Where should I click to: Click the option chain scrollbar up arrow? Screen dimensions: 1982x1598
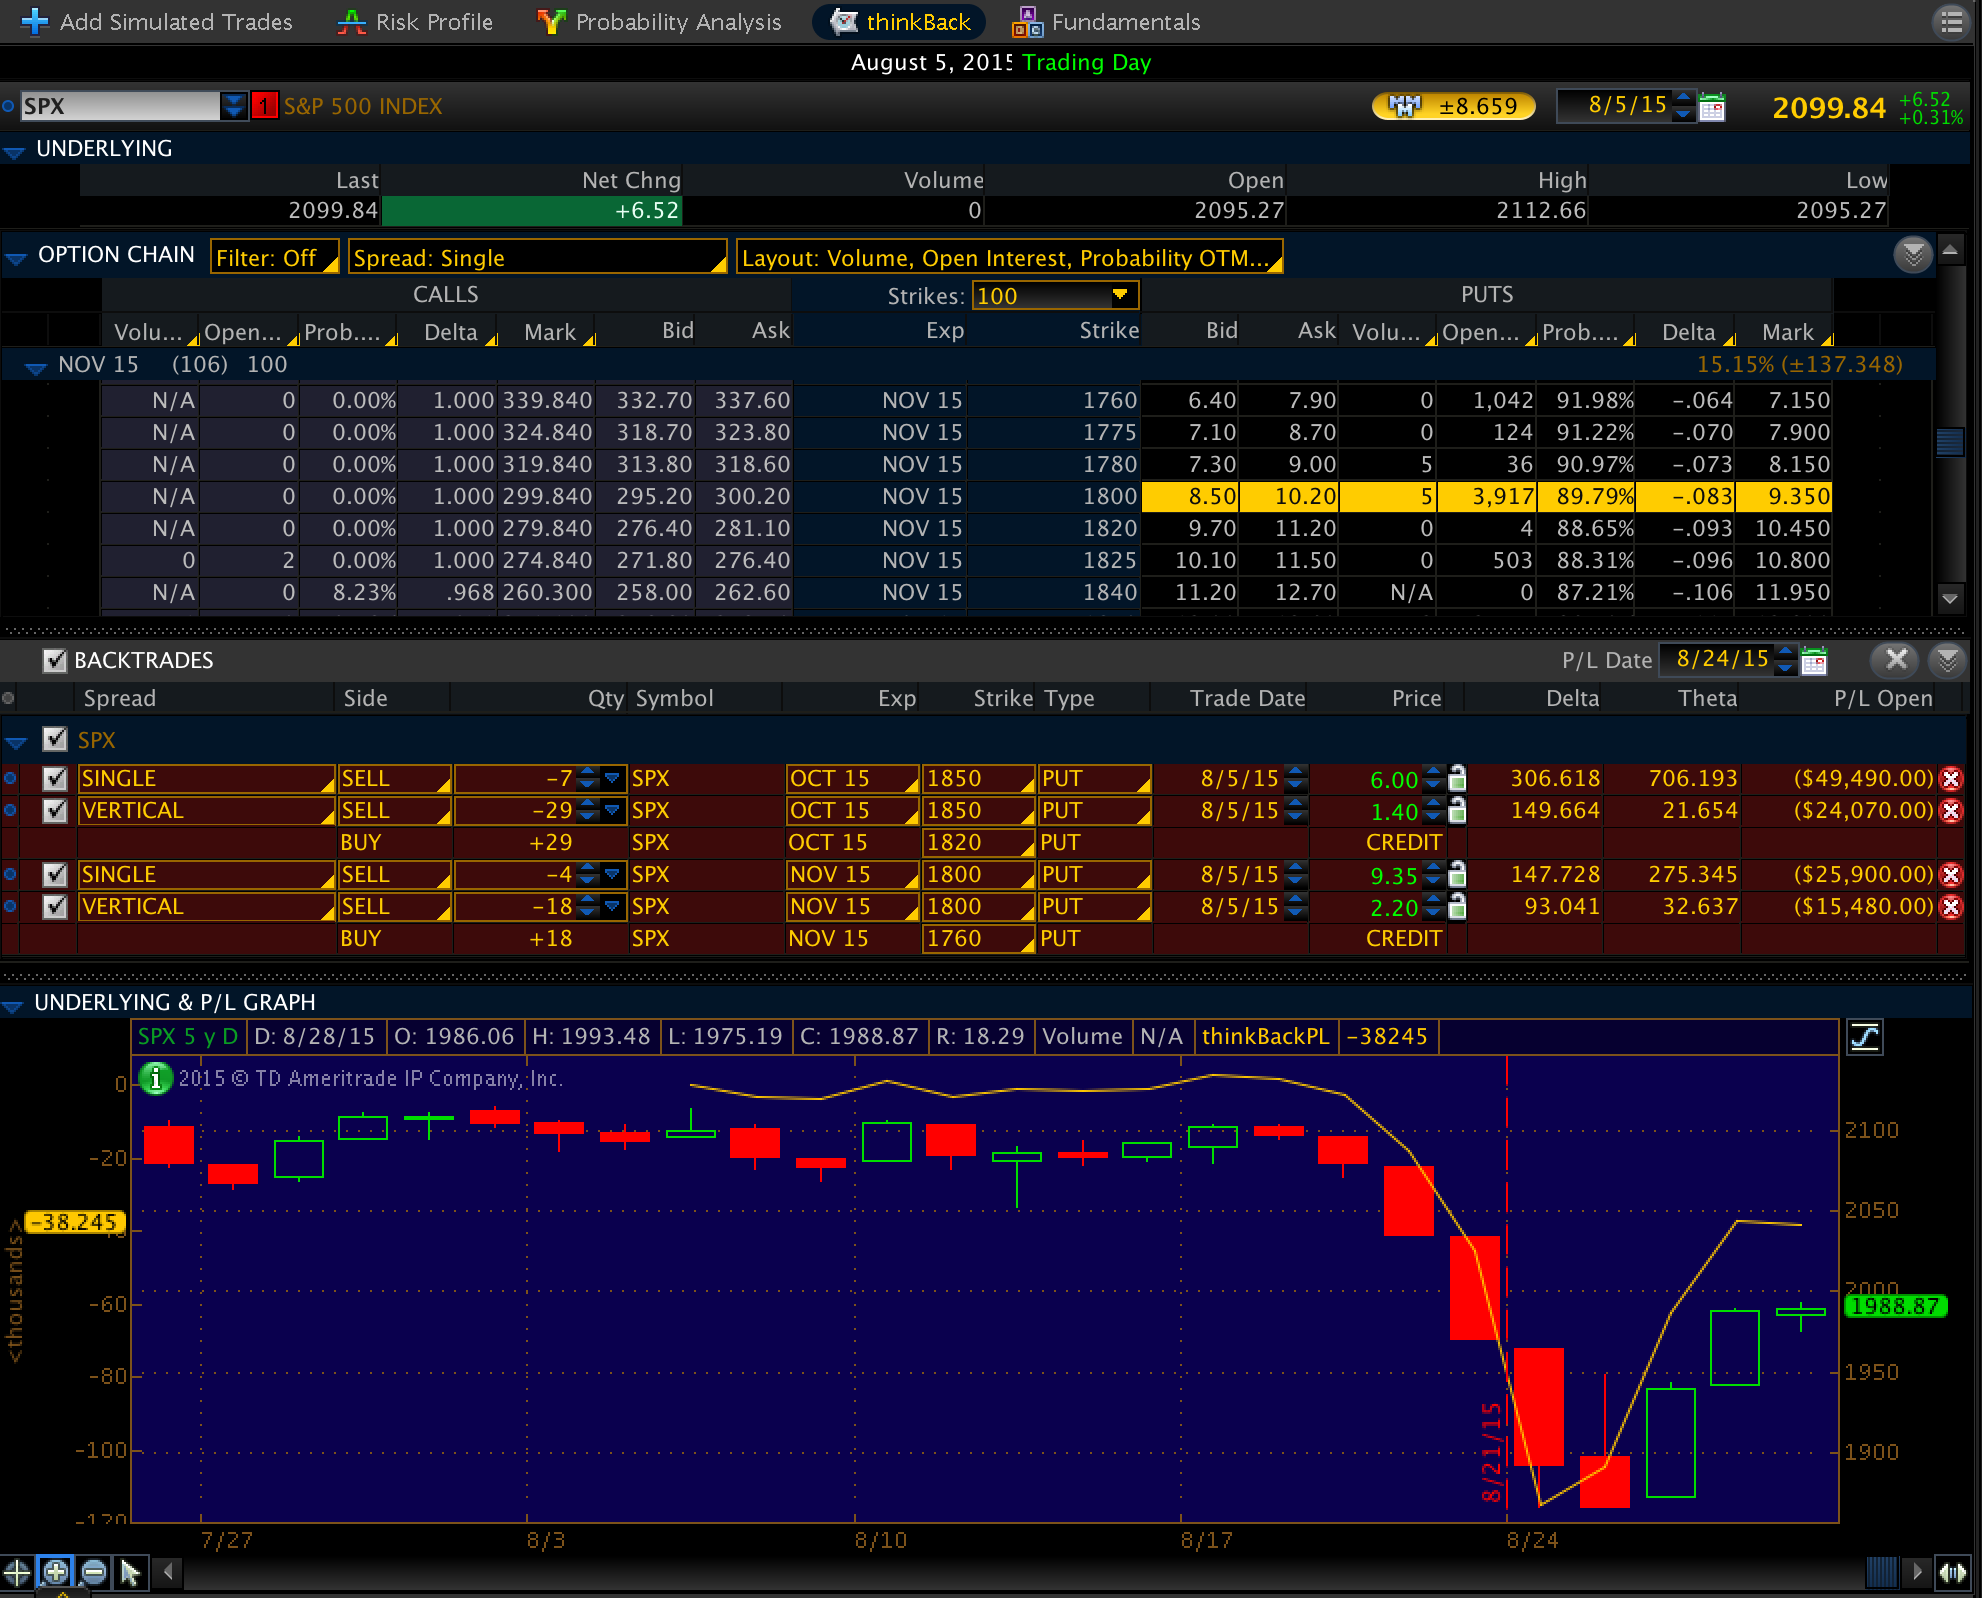[x=1950, y=250]
